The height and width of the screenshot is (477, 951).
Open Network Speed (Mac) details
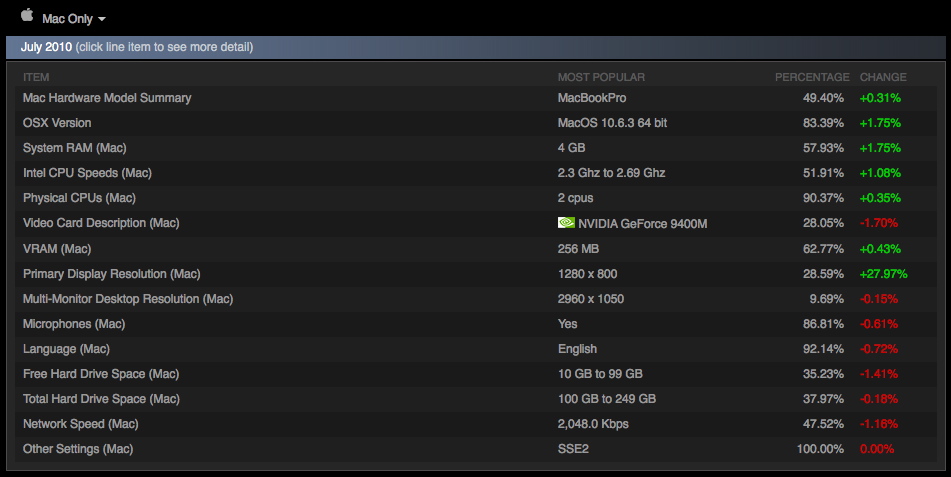coord(476,424)
